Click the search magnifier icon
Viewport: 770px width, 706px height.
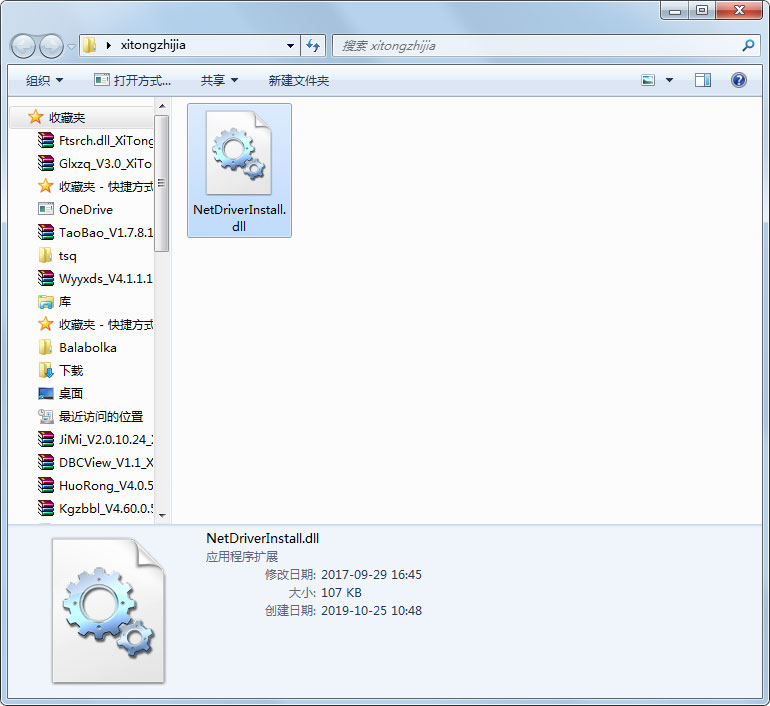748,45
